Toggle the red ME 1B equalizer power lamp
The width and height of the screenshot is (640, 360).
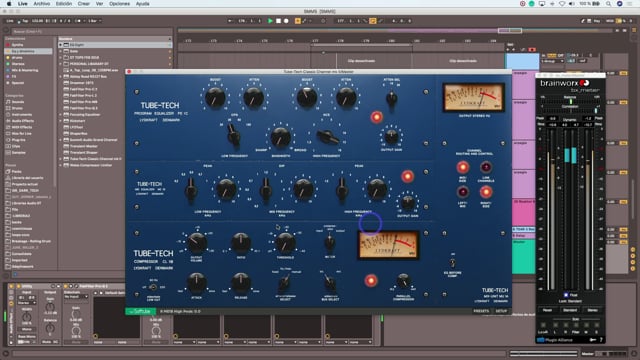pos(407,176)
